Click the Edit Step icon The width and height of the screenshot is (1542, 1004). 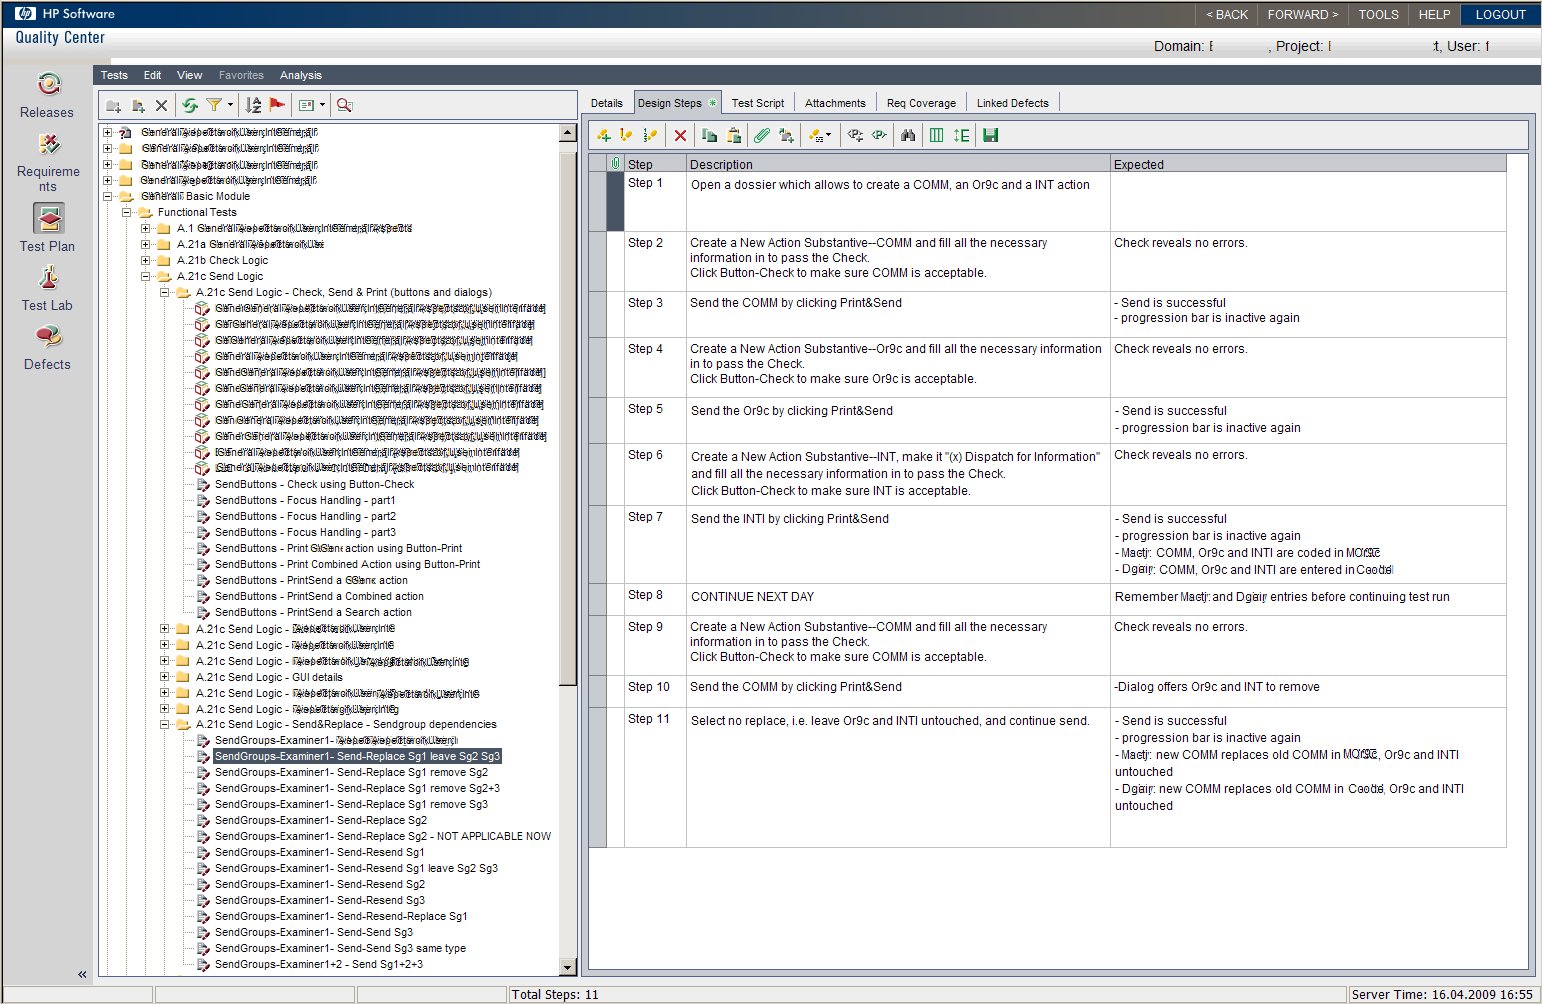(627, 135)
